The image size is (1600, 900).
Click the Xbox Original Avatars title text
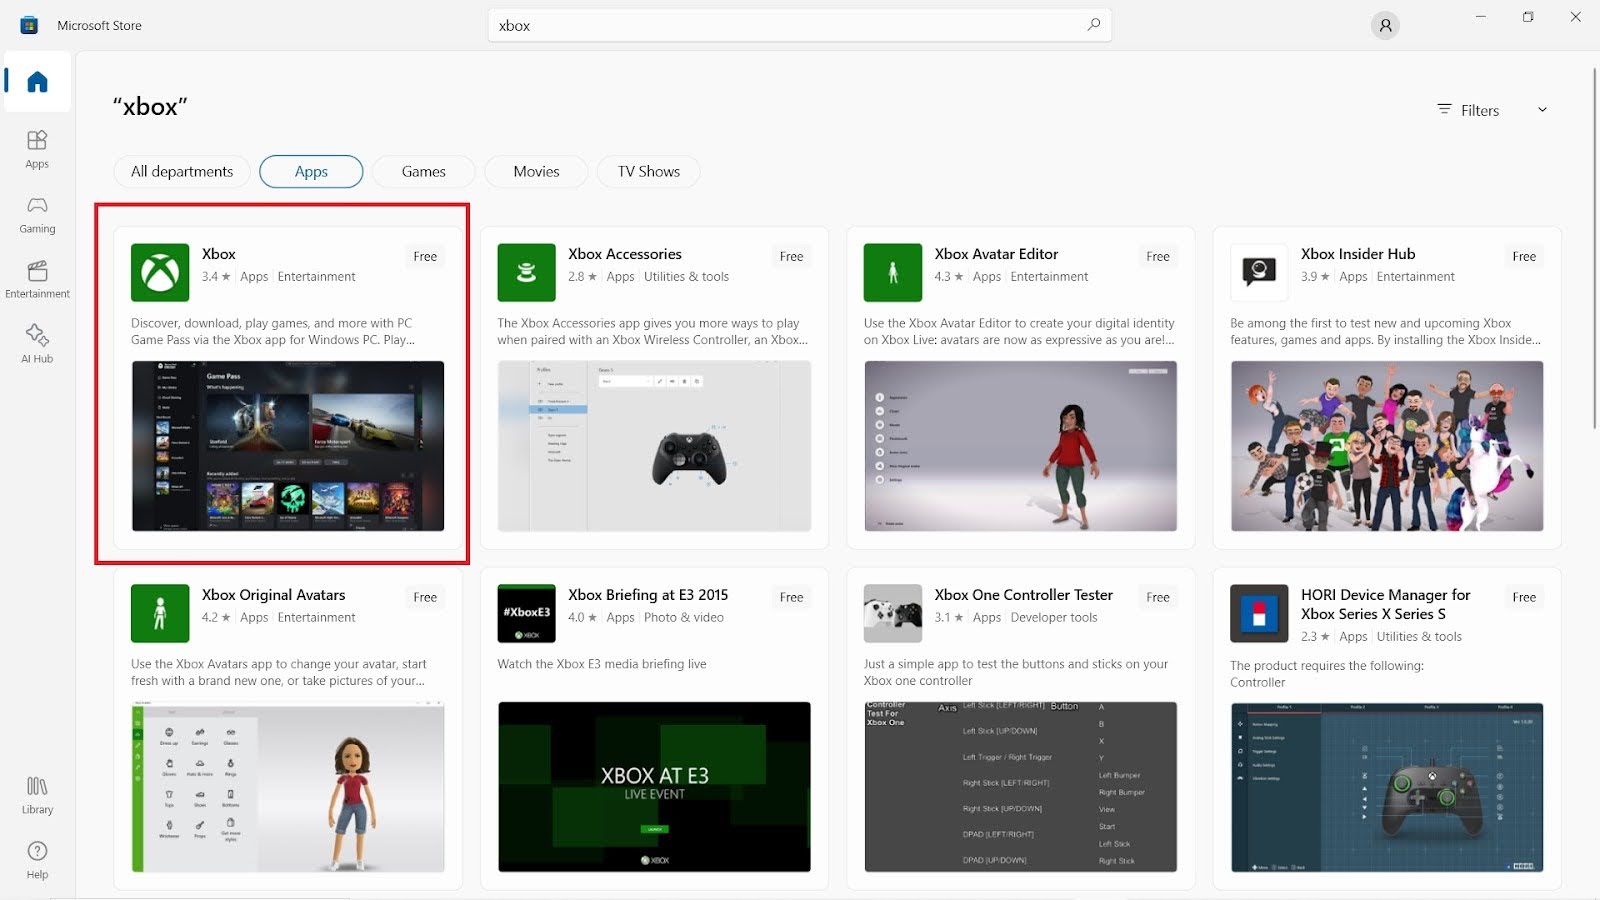pos(273,595)
